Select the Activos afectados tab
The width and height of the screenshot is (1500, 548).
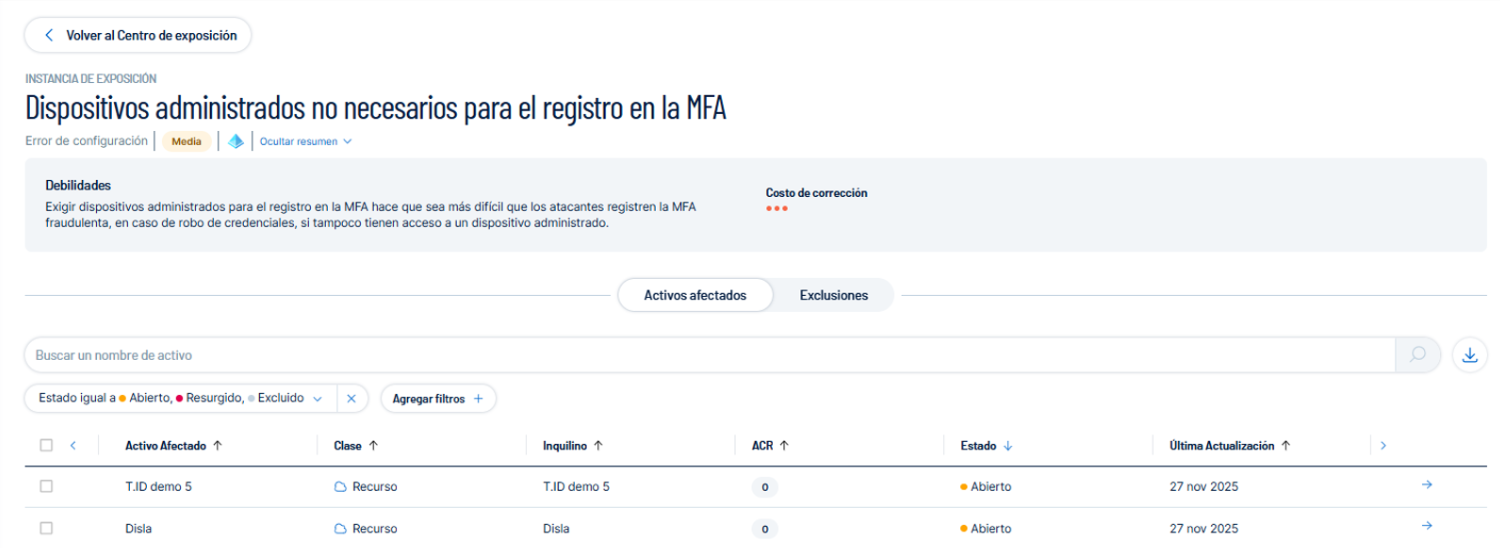point(695,295)
